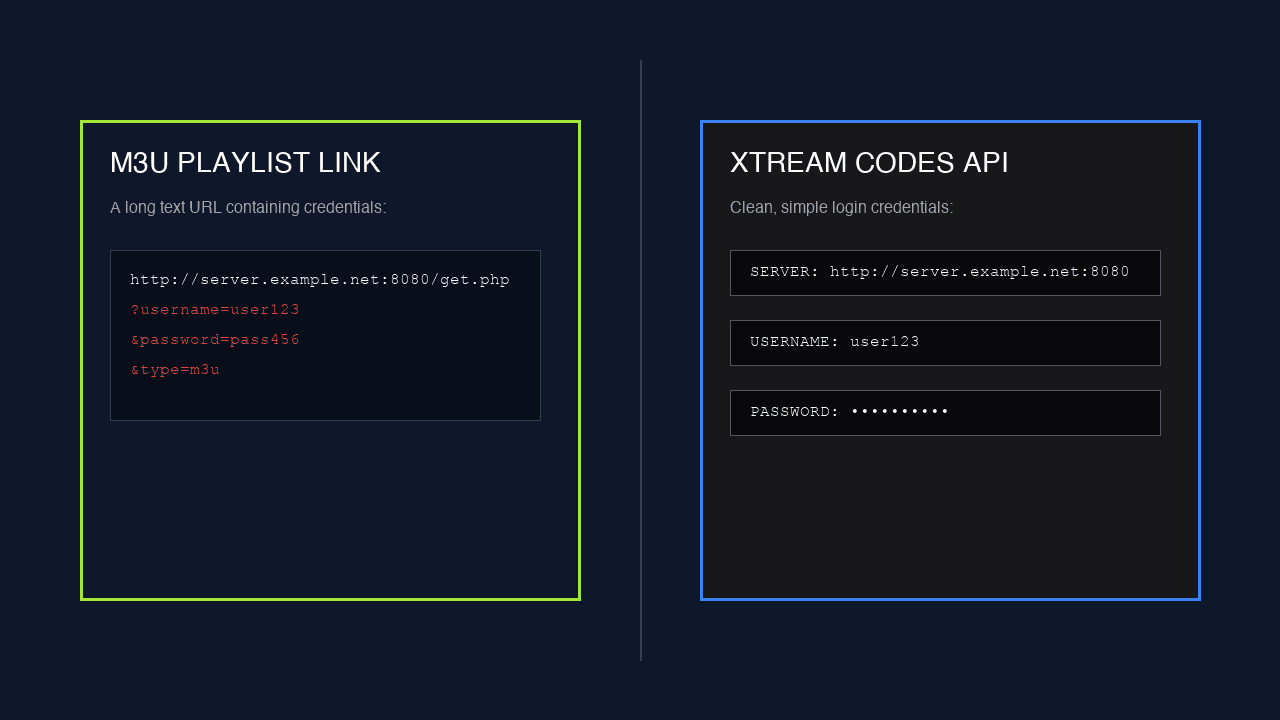Screen dimensions: 1280x720
Task: Click the http://server.example.net:8080/get.php line
Action: 320,280
